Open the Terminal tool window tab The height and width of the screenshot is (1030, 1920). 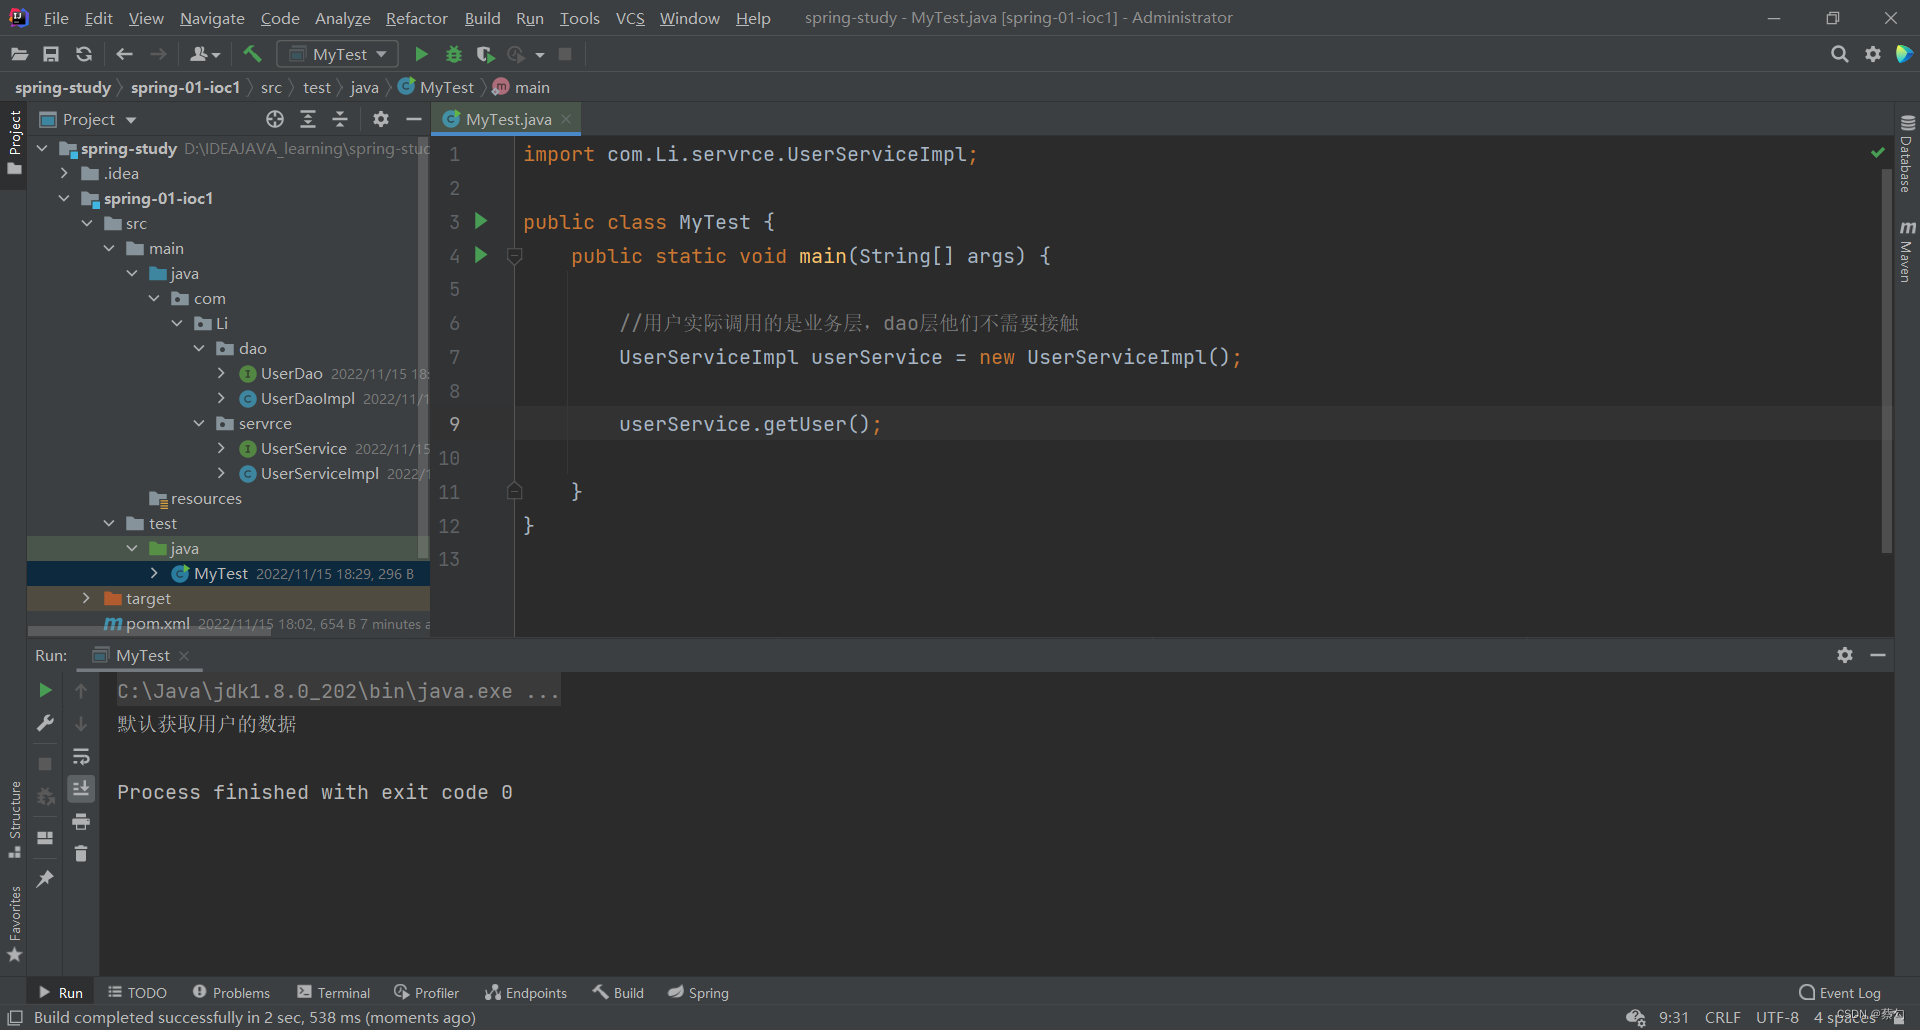pos(334,993)
